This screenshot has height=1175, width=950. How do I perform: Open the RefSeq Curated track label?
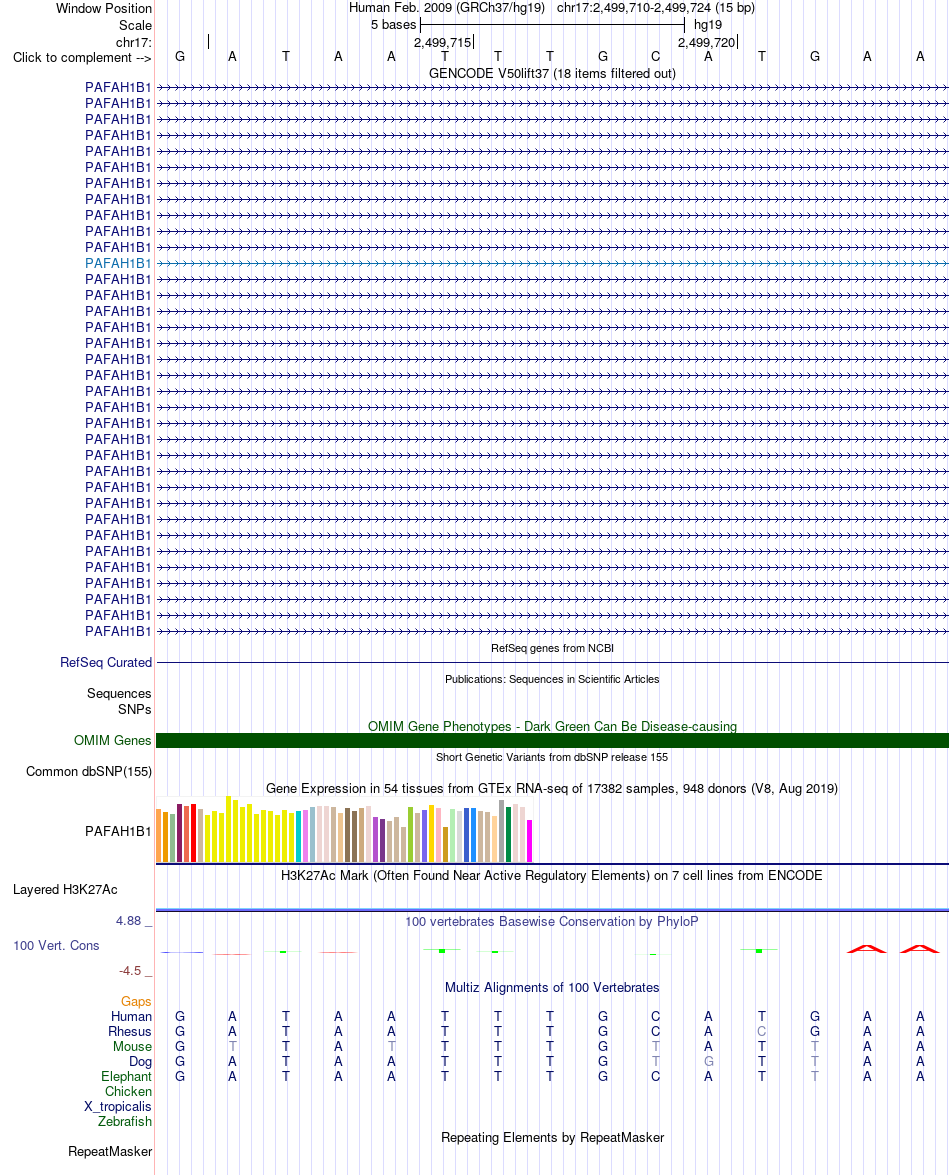click(106, 662)
